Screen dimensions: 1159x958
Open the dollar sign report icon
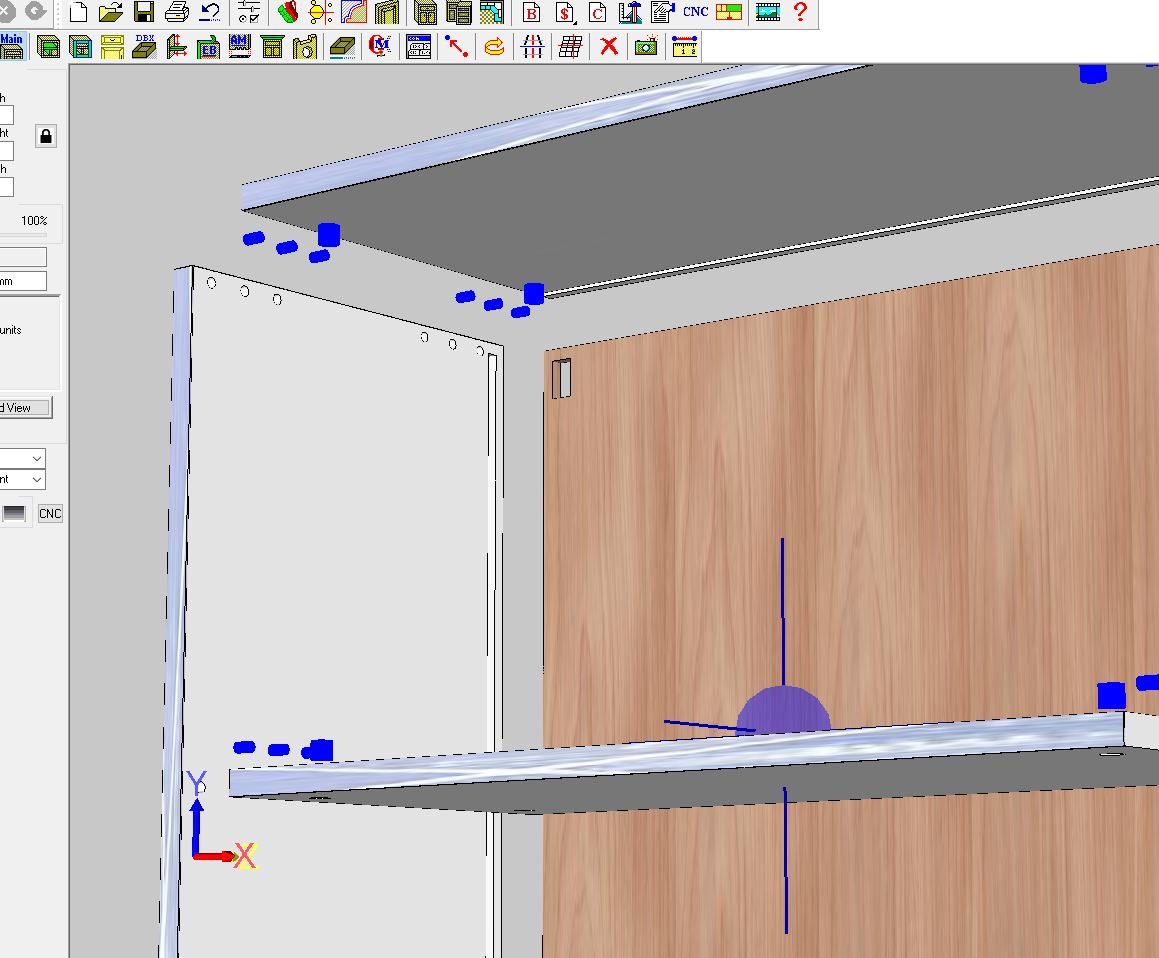565,13
